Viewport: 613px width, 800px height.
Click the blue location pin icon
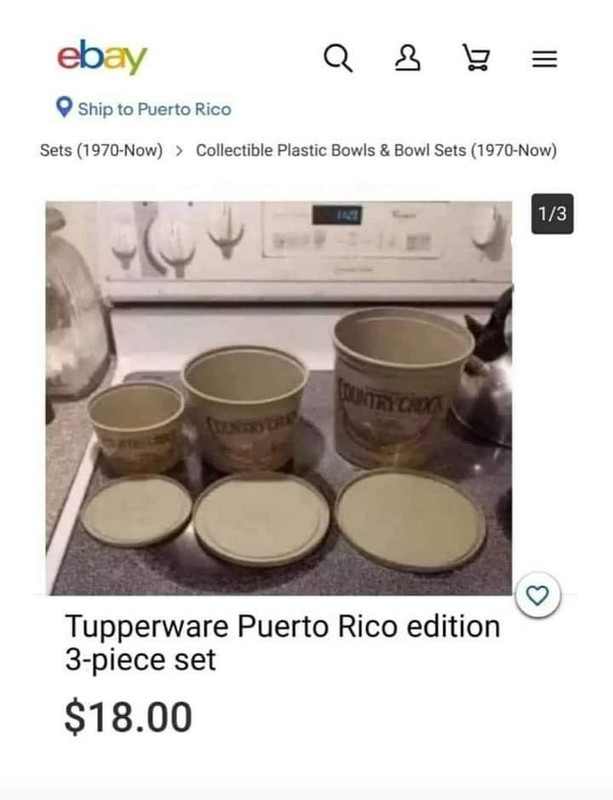pos(64,107)
